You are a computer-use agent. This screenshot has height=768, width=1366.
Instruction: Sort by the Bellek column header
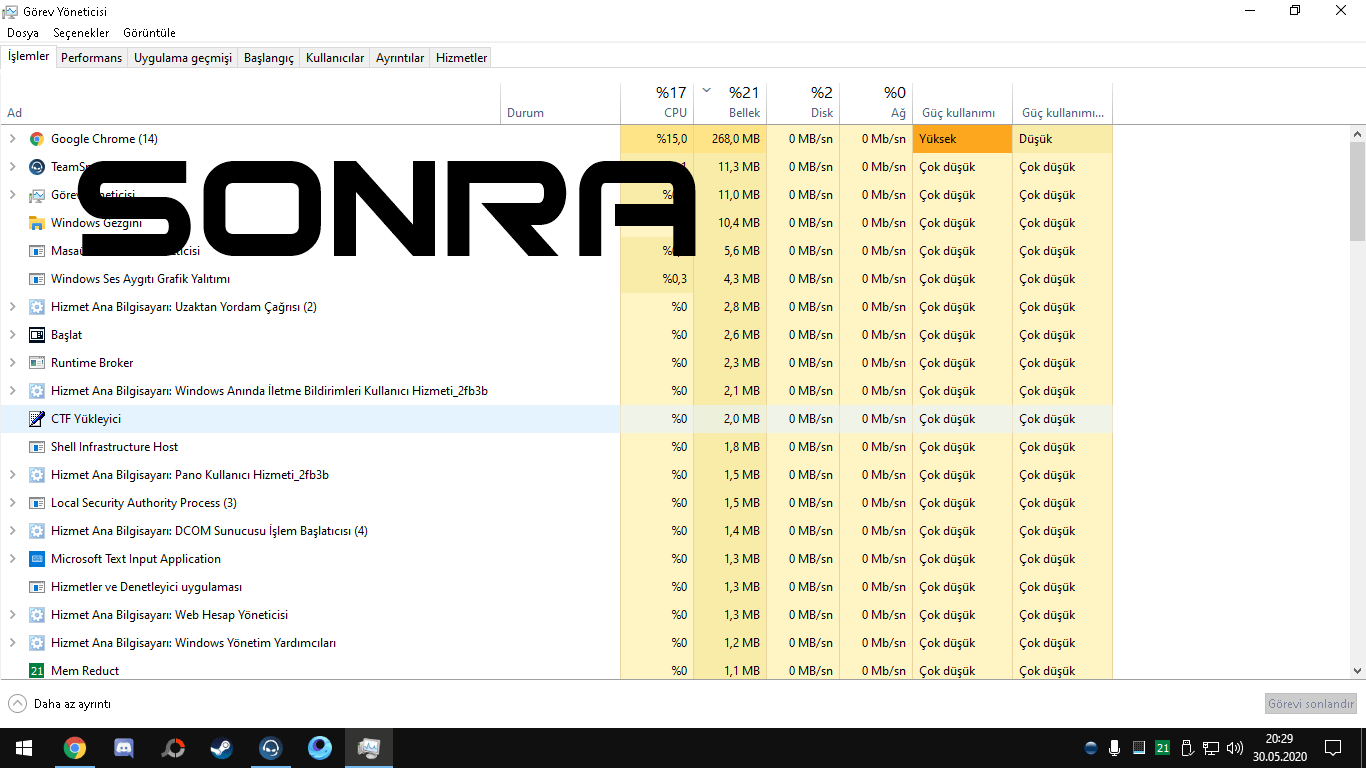[730, 102]
